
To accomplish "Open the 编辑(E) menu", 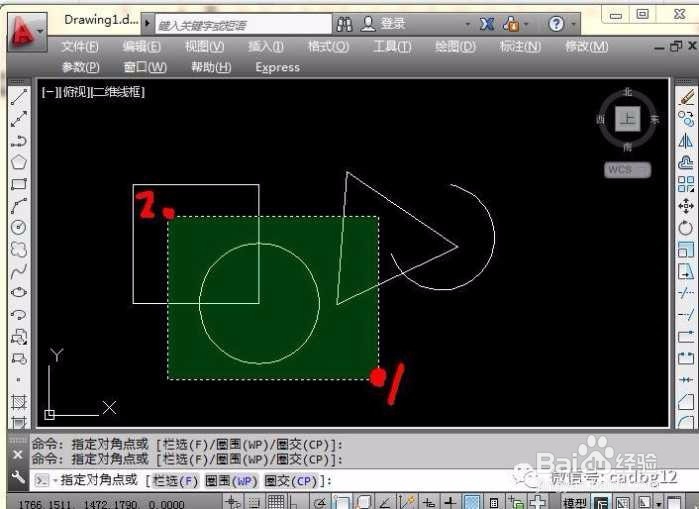I will click(142, 46).
